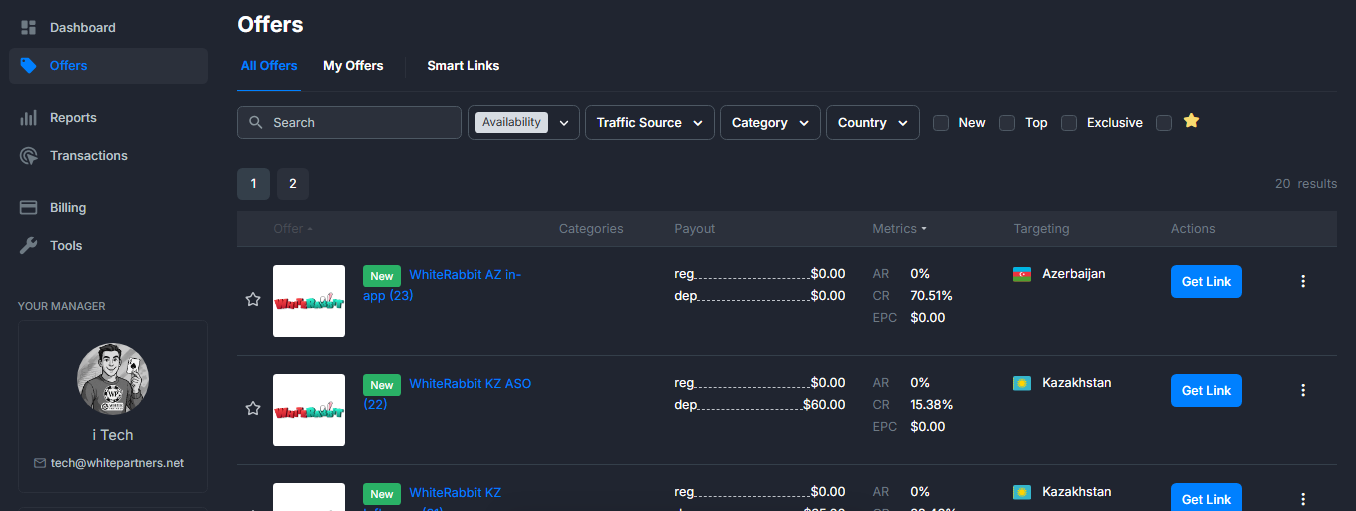Click the manager email envelope icon
This screenshot has height=511, width=1356.
pyautogui.click(x=40, y=463)
